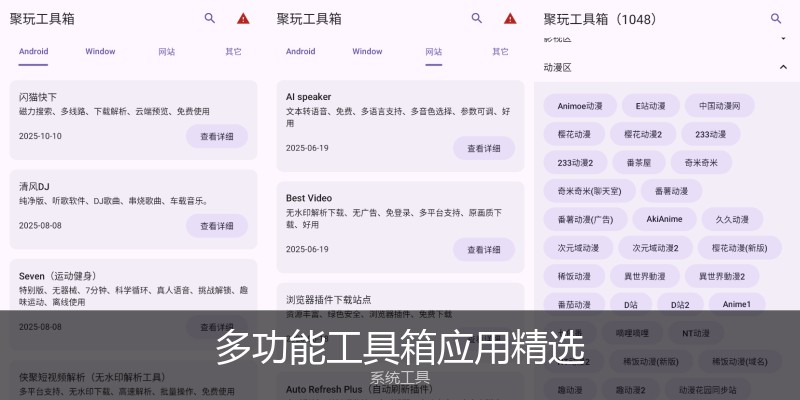Click the 2025-08-08 date on 清风DJ
Viewport: 800px width, 400px height.
point(40,226)
